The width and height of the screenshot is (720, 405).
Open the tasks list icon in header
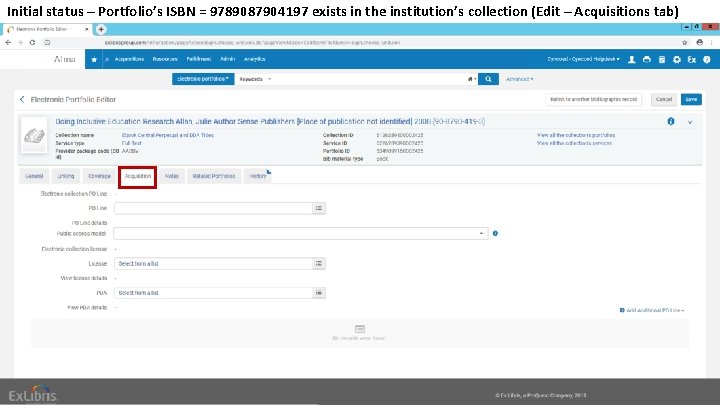[x=662, y=59]
